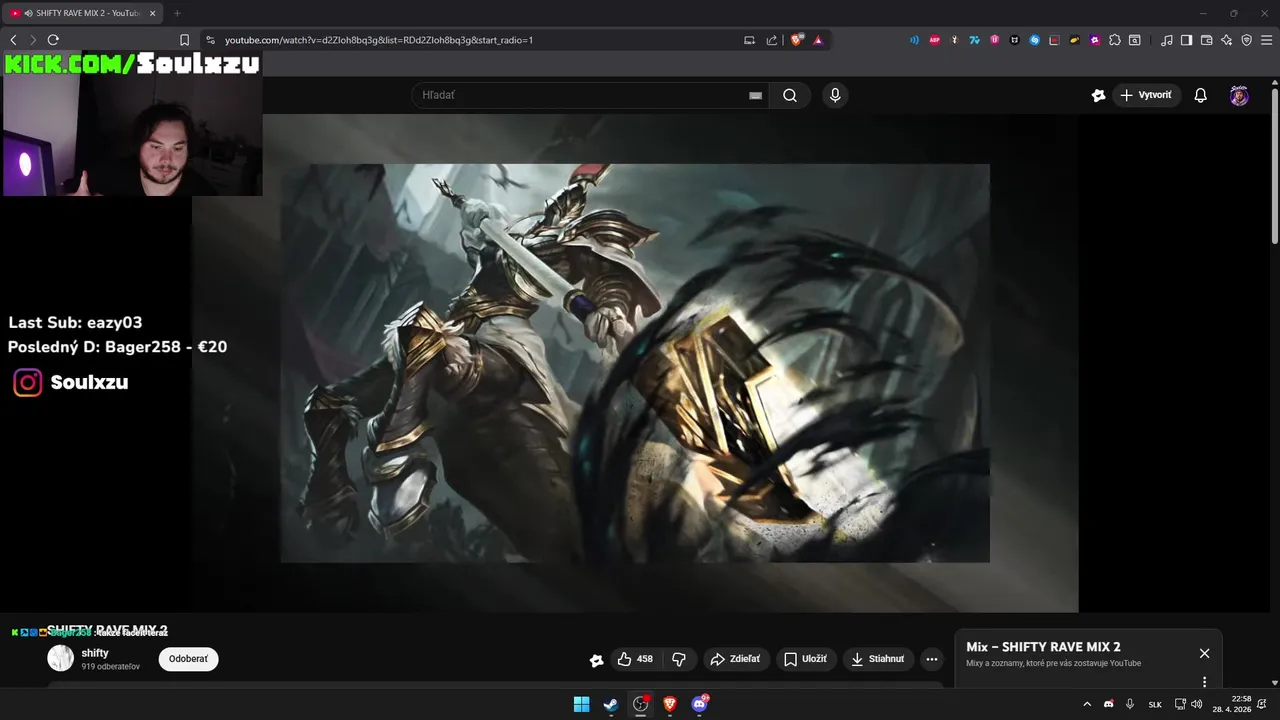1280x720 pixels.
Task: Download the video with Stiahnuť
Action: [x=877, y=659]
